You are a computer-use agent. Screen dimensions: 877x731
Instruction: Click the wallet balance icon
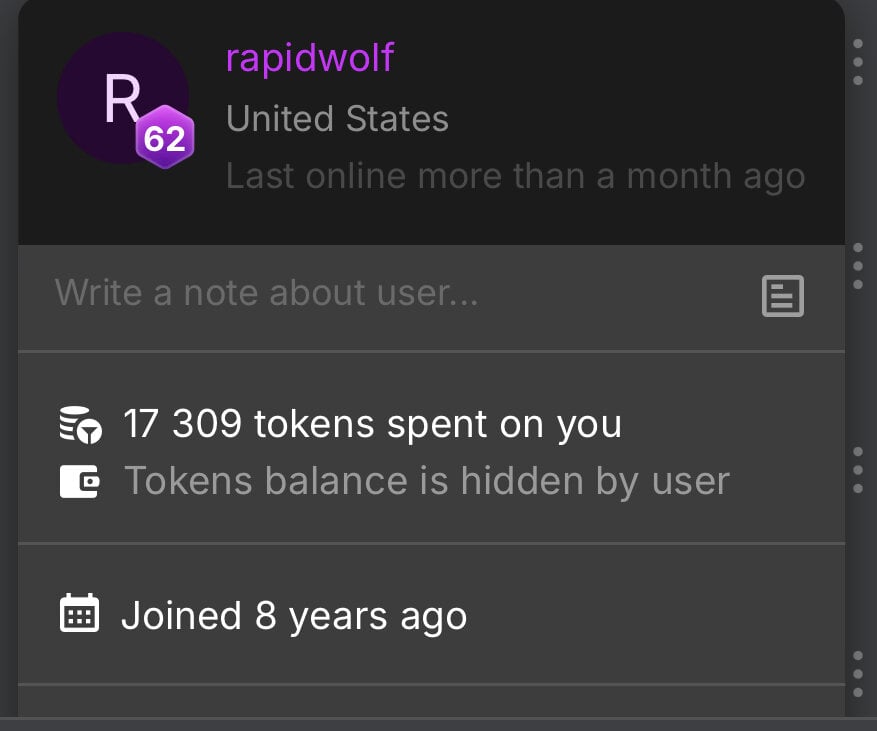coord(80,482)
